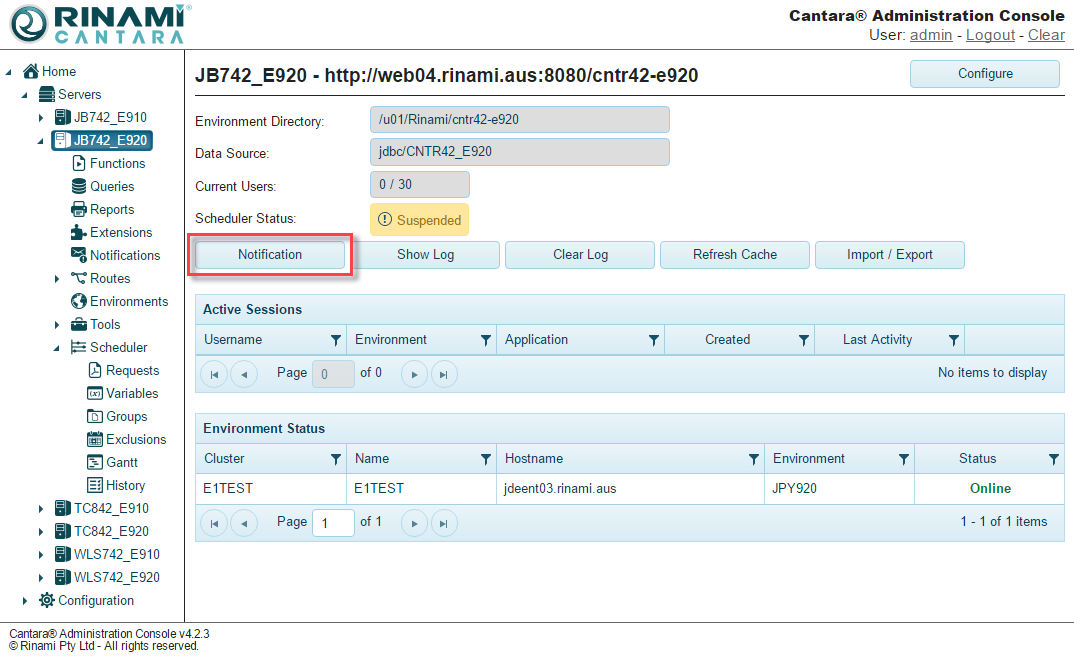Click the Queries database icon
Image resolution: width=1074 pixels, height=672 pixels.
(79, 186)
